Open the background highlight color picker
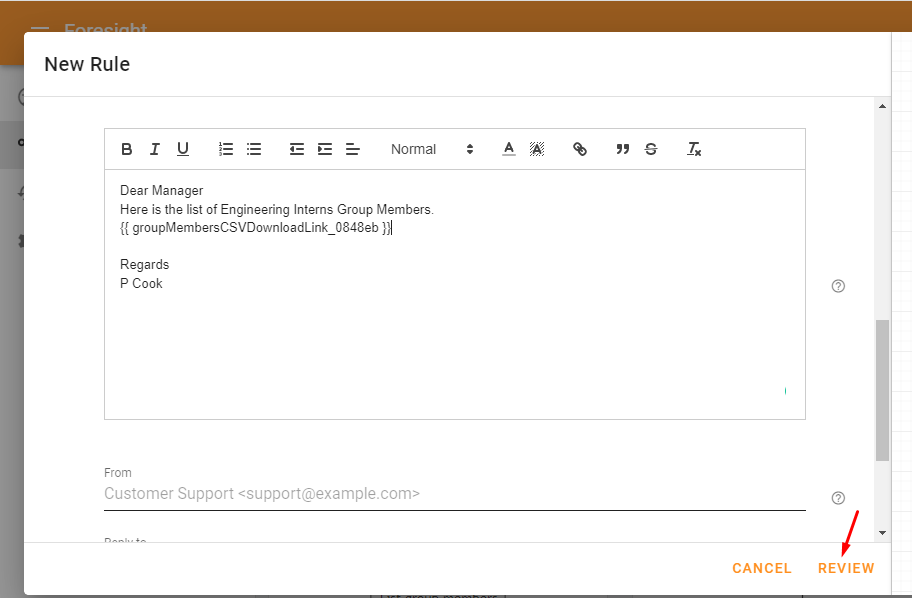 coord(537,150)
